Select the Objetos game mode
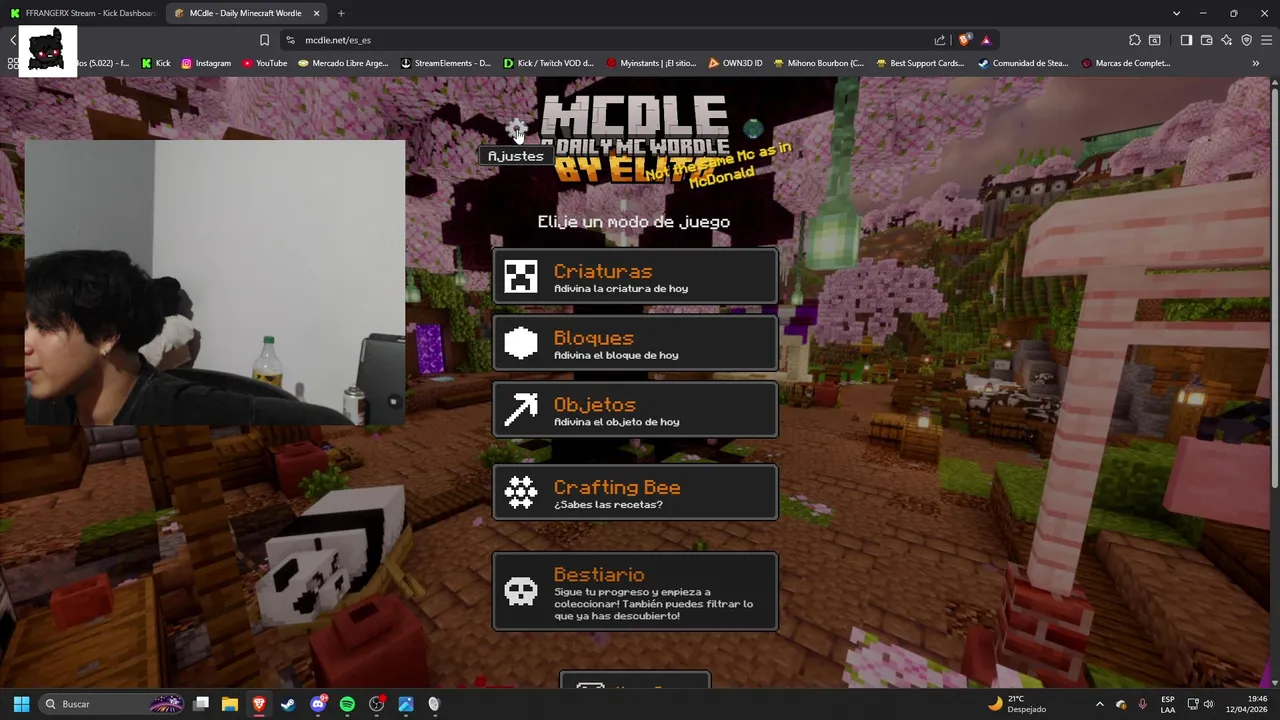The height and width of the screenshot is (720, 1280). (635, 410)
